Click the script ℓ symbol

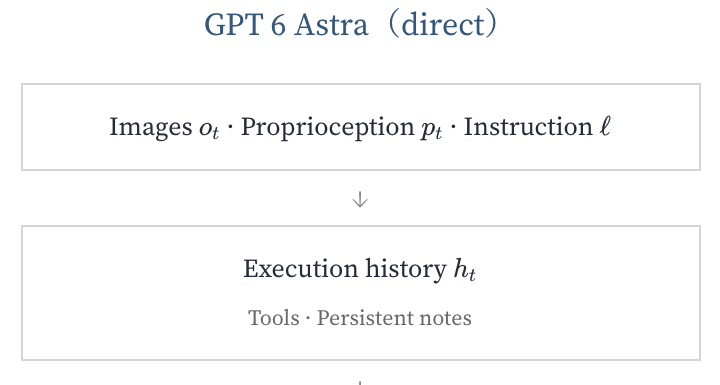(605, 126)
